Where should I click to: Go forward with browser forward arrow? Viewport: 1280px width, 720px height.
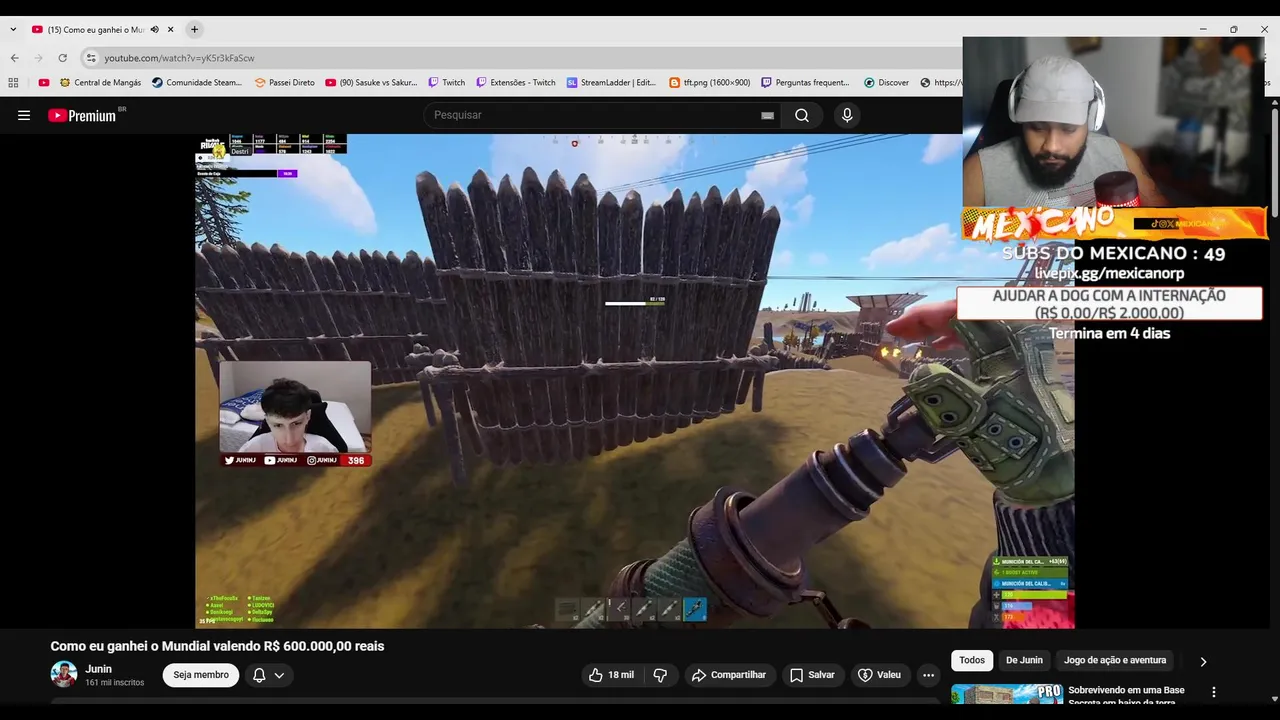point(38,58)
